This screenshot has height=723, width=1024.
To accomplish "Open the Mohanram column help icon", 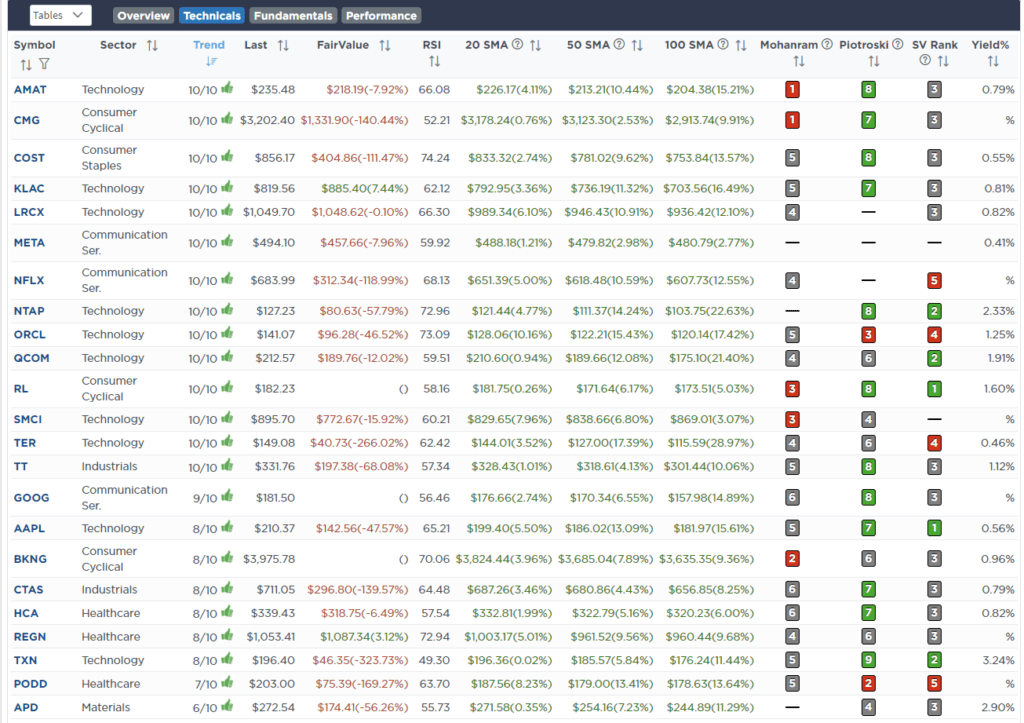I will point(826,44).
